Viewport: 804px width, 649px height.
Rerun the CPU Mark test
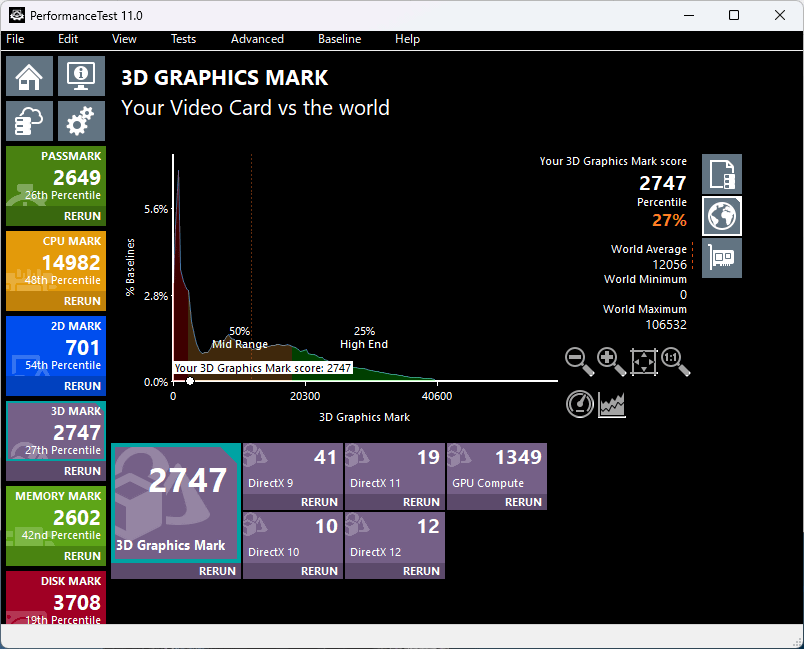(x=82, y=301)
